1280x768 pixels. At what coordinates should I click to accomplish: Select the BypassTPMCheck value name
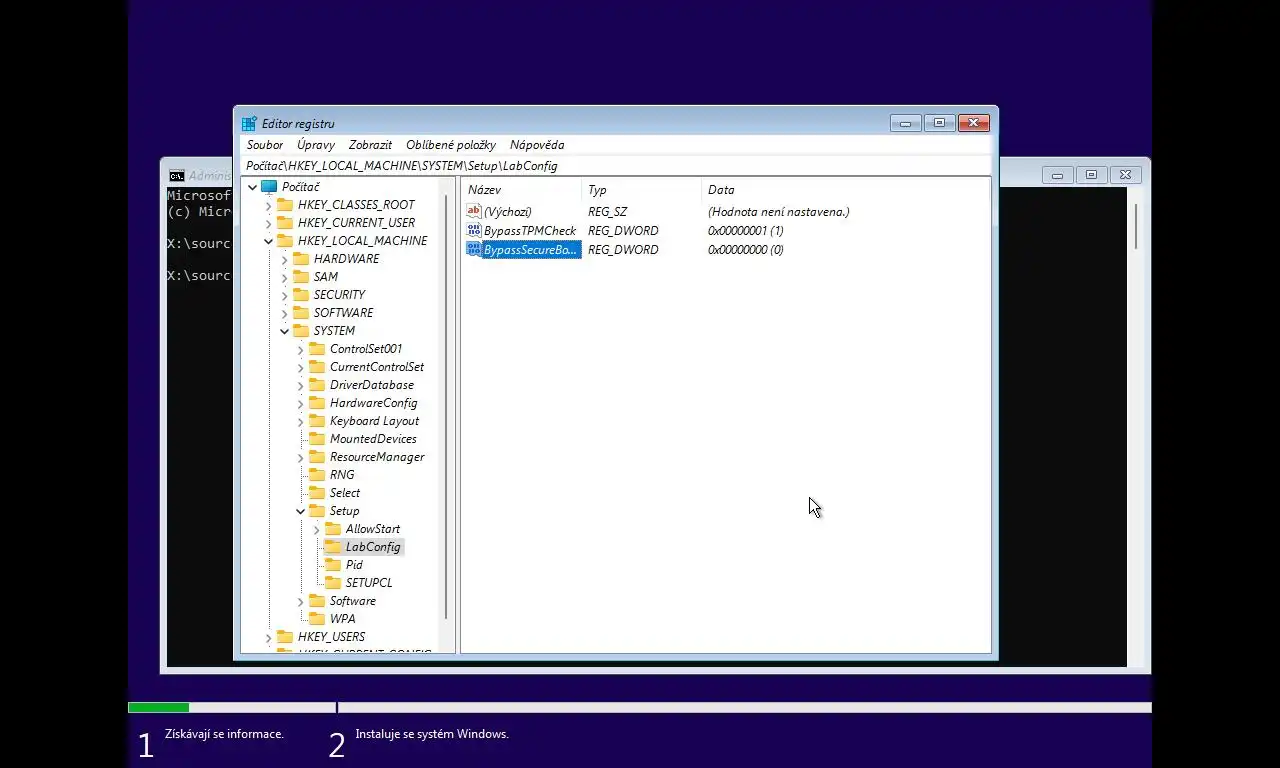(x=530, y=231)
